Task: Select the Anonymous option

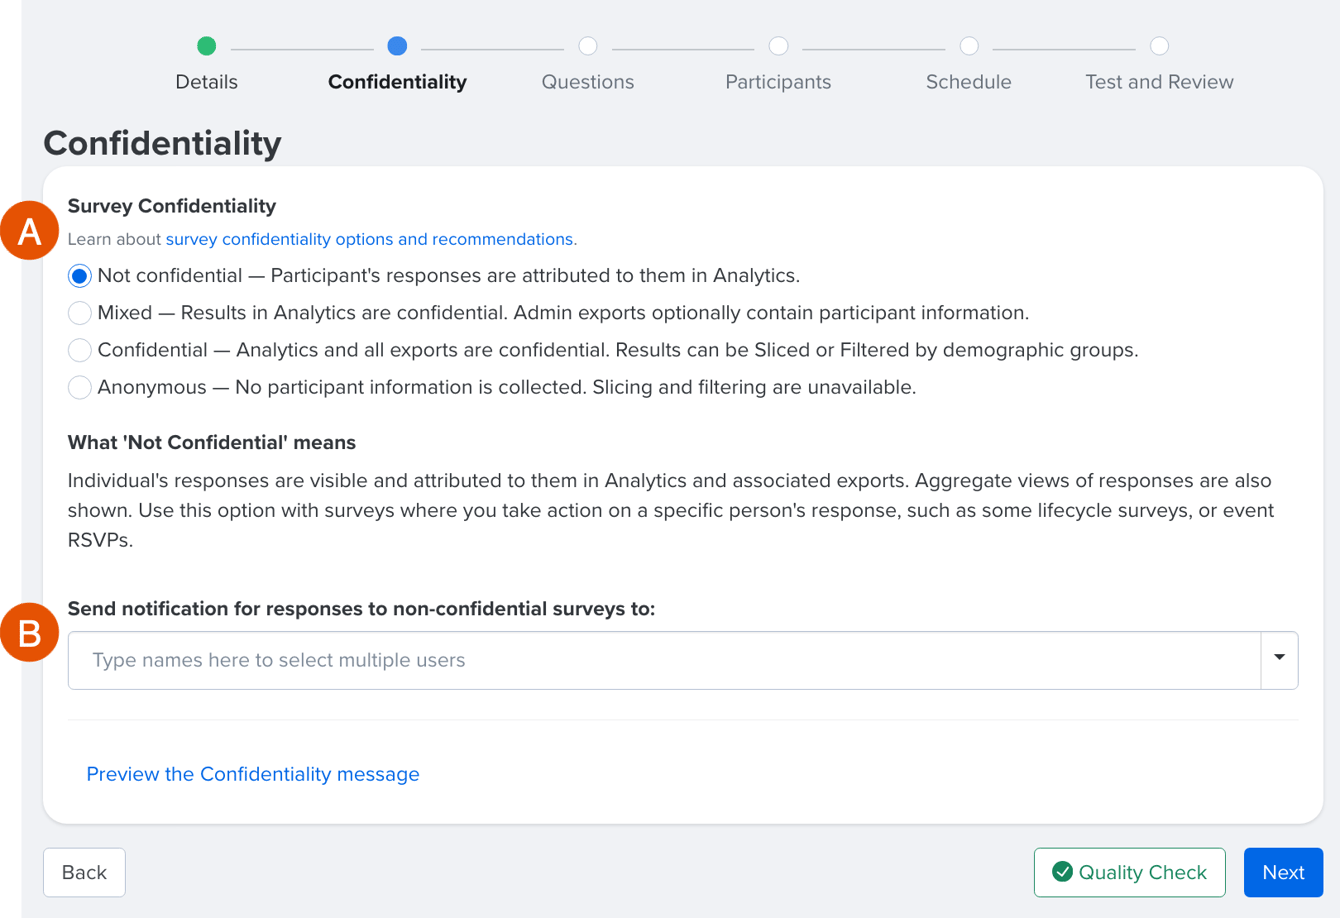Action: (x=79, y=387)
